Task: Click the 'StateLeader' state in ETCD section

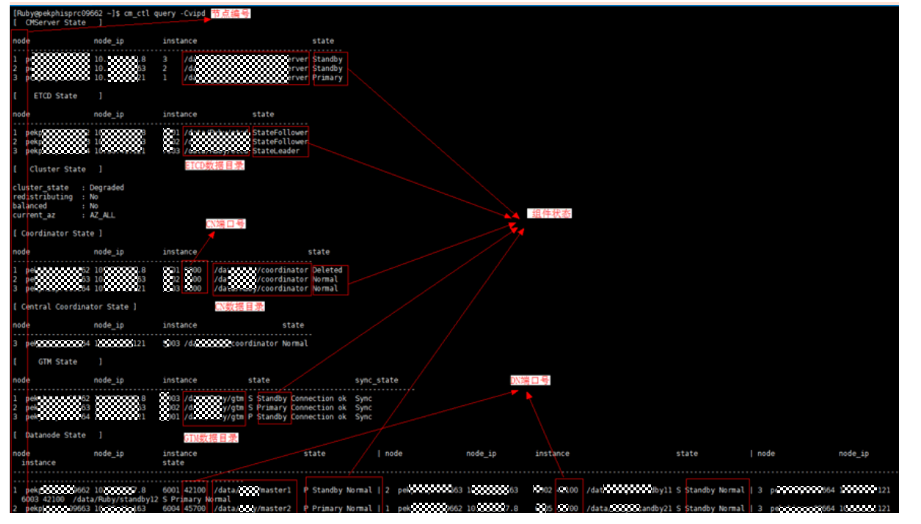Action: pos(276,151)
